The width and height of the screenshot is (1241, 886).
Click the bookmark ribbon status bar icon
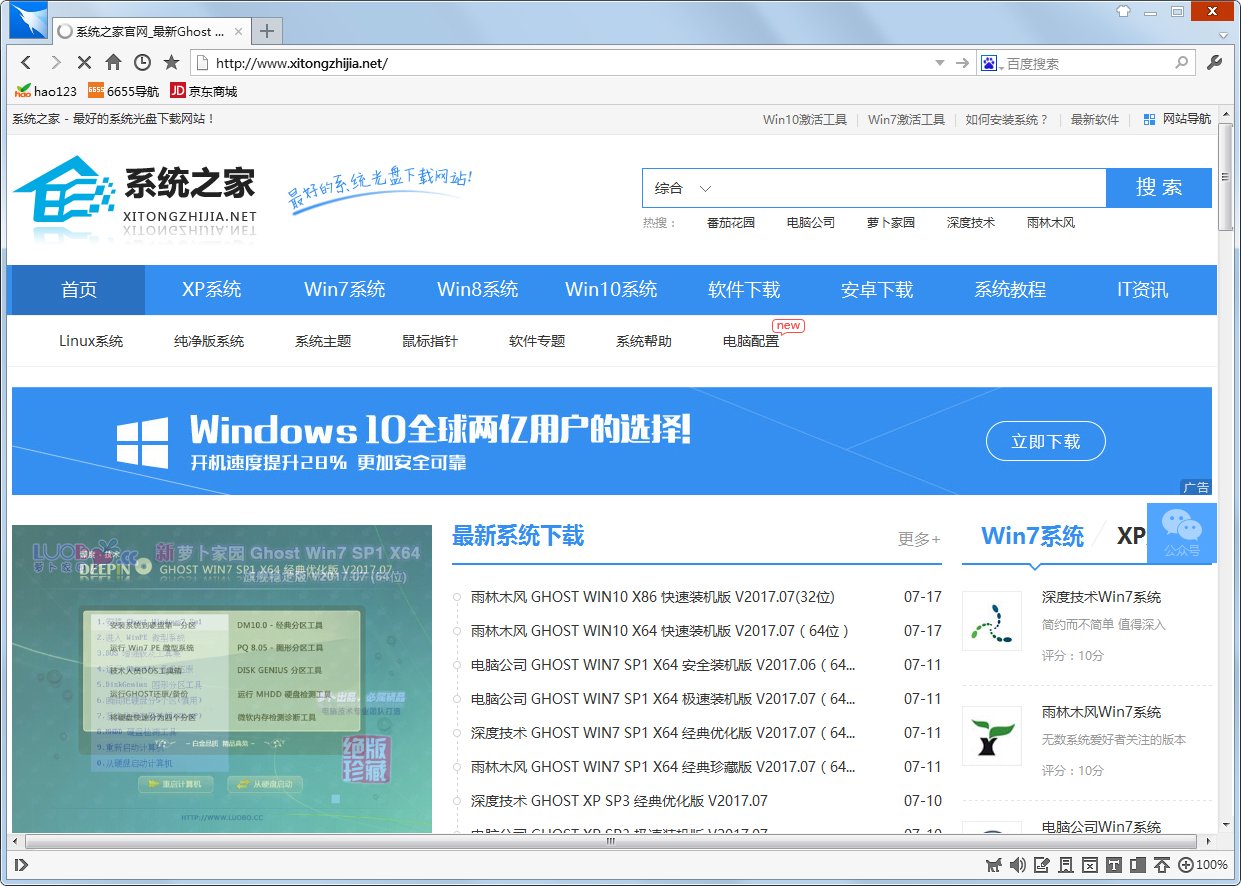pyautogui.click(x=1066, y=865)
